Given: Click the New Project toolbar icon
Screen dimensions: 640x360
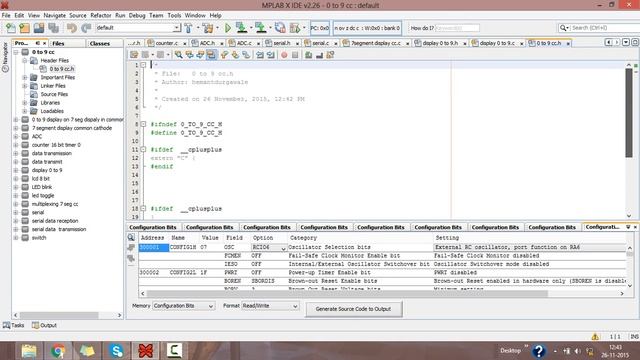Looking at the screenshot, I should [x=25, y=28].
